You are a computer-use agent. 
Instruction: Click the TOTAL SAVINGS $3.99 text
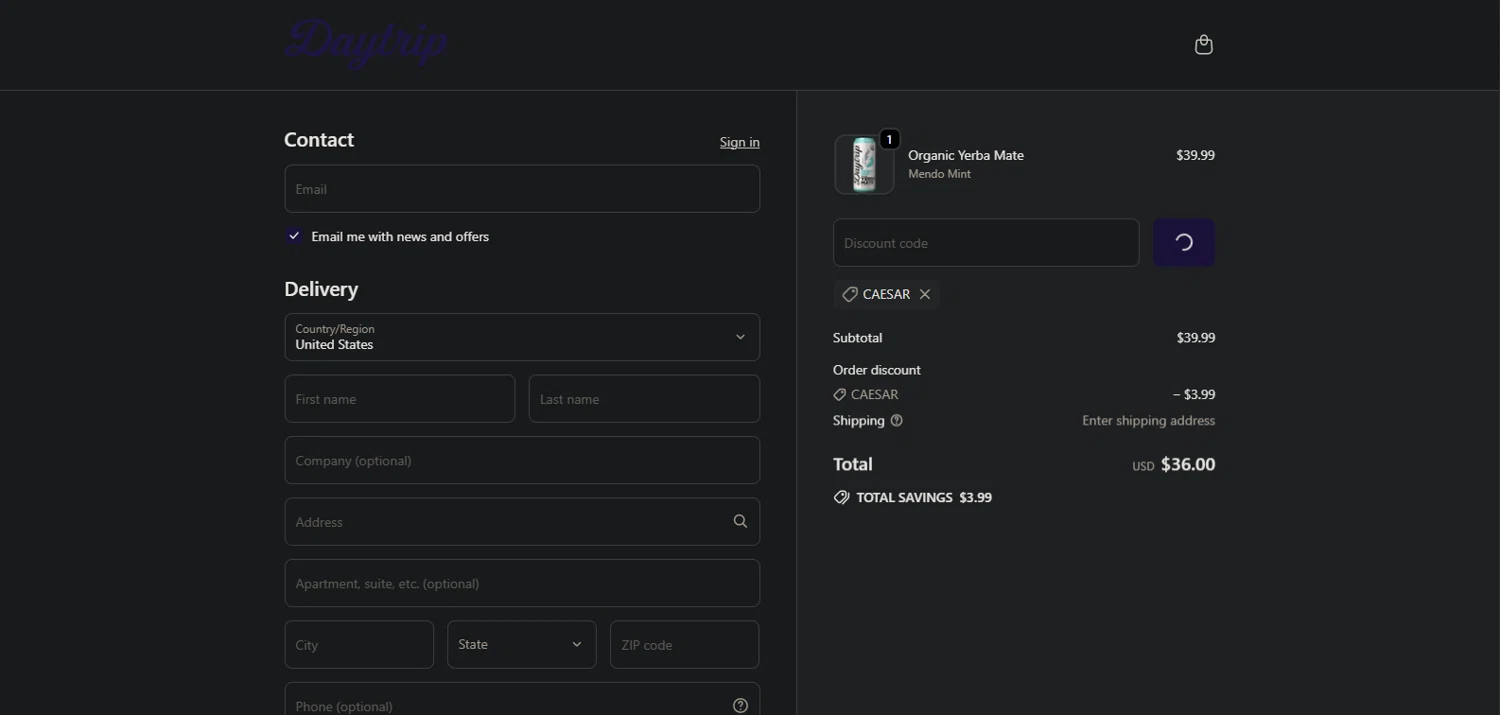(924, 497)
